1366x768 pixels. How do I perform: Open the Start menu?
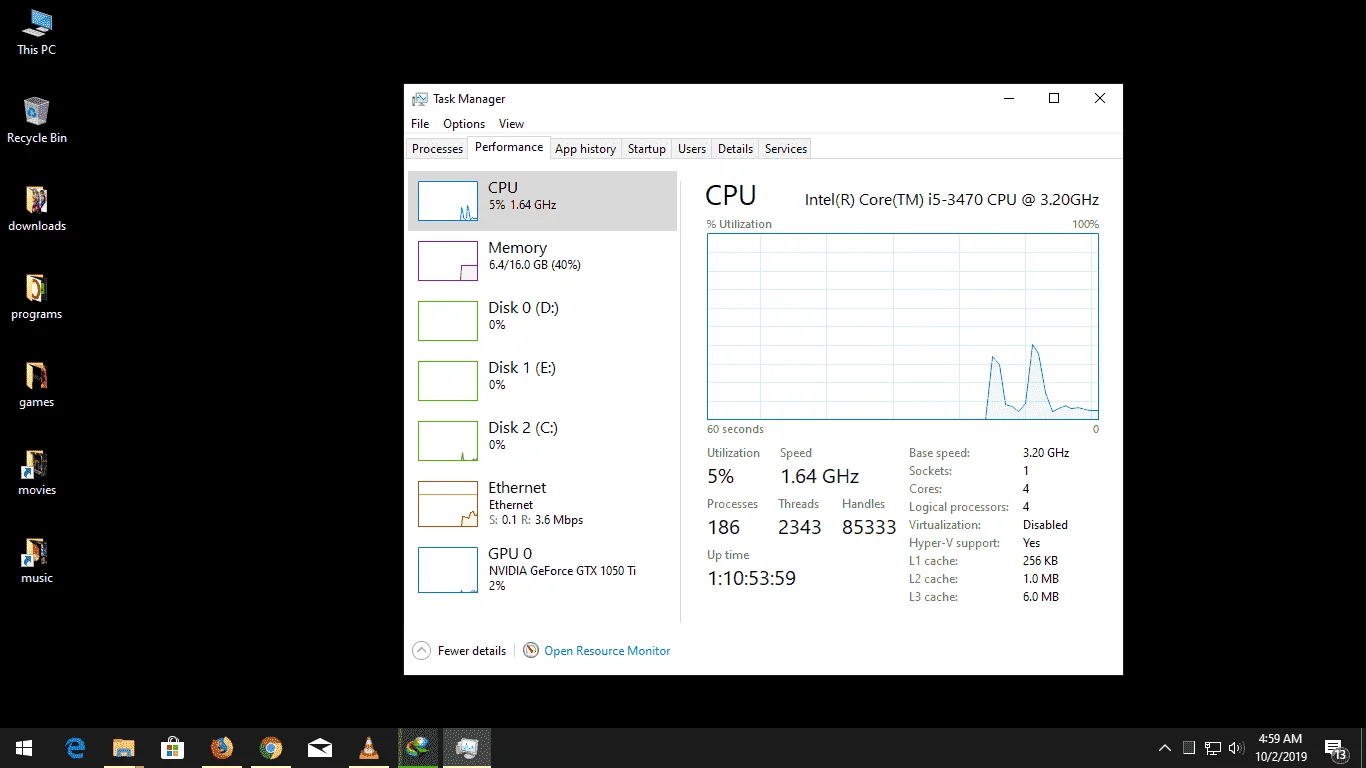tap(24, 748)
